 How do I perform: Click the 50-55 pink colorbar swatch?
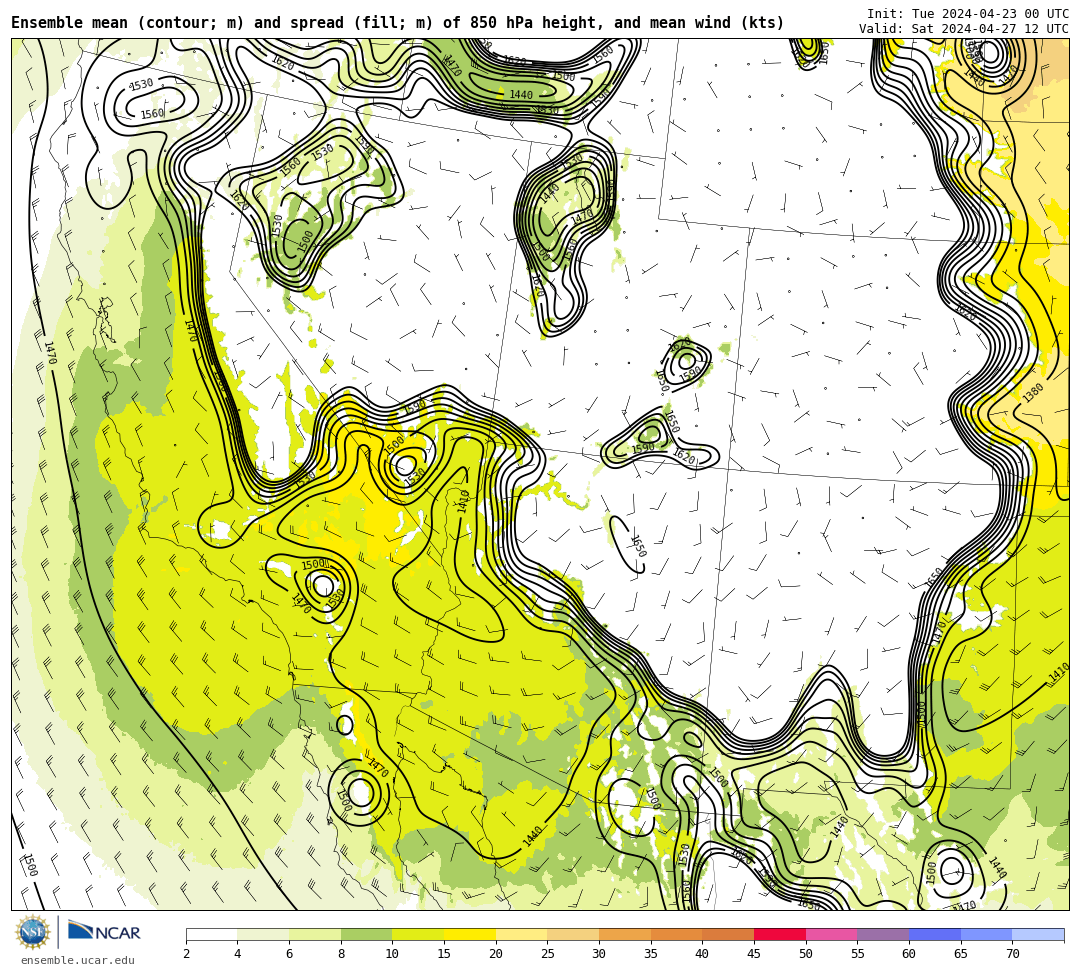point(831,934)
